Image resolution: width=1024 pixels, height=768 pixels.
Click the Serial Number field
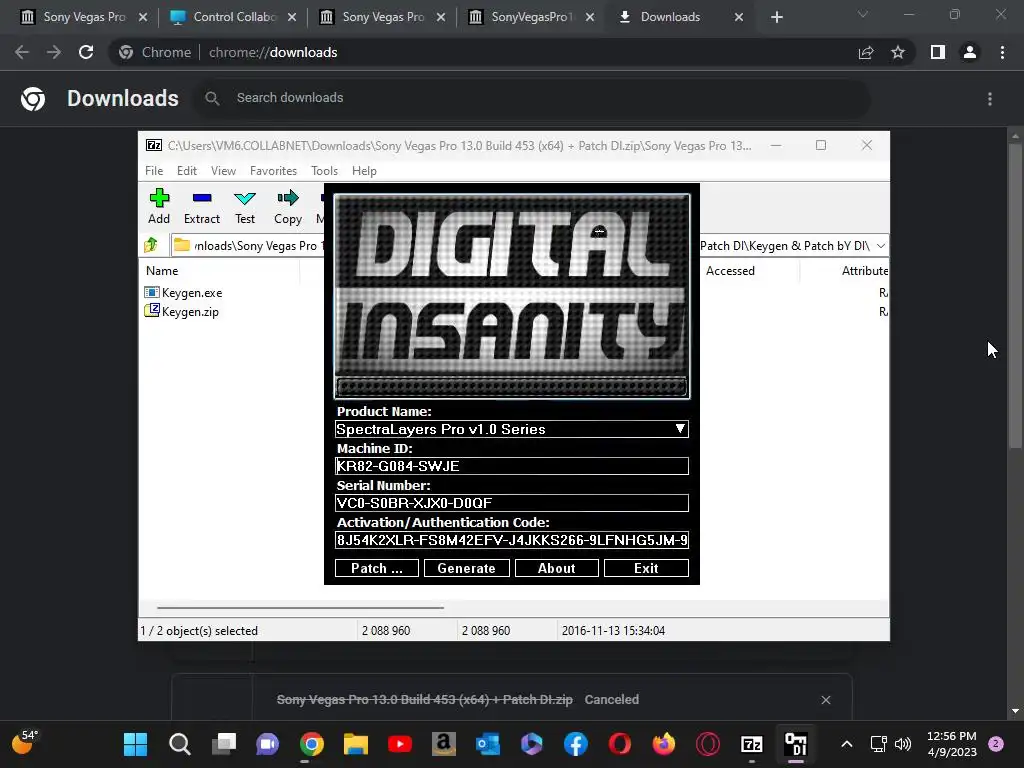coord(512,503)
